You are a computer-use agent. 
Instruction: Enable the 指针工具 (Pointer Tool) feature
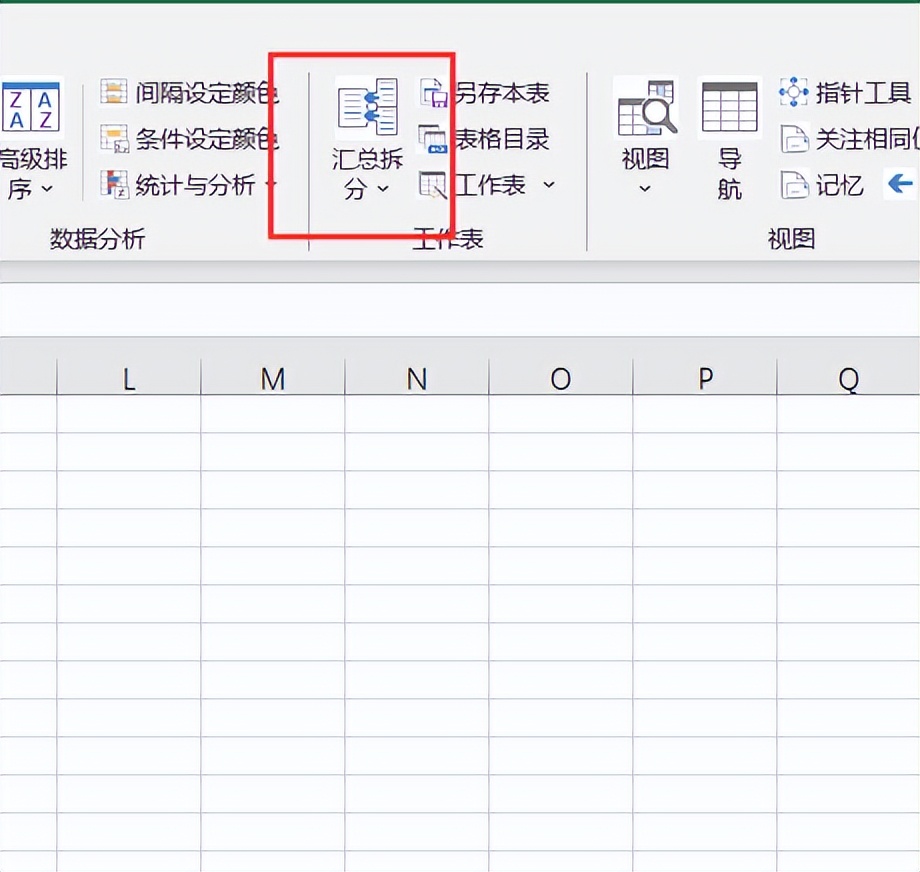tap(850, 93)
